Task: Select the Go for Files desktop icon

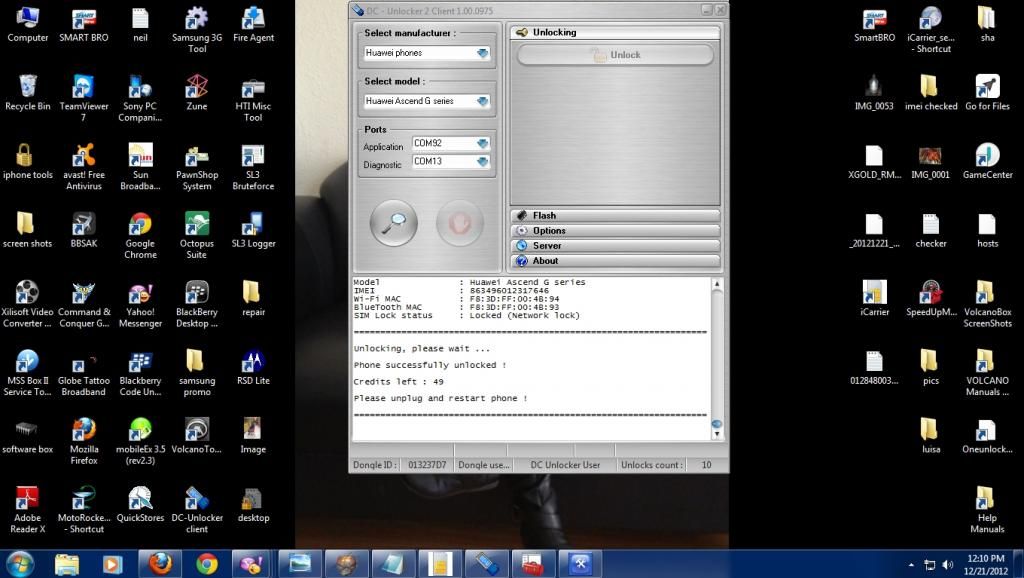Action: pyautogui.click(x=987, y=93)
